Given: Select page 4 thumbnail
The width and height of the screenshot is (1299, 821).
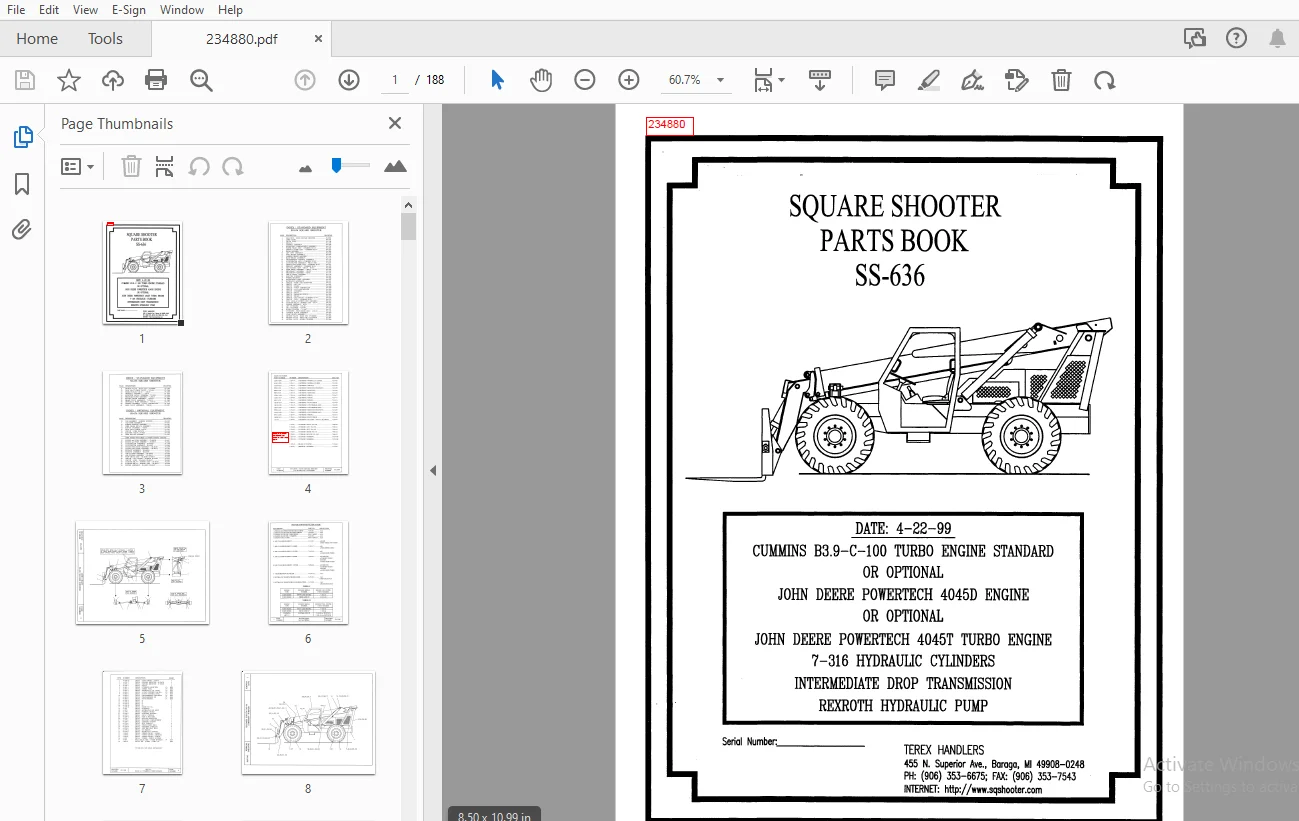Looking at the screenshot, I should click(x=308, y=422).
